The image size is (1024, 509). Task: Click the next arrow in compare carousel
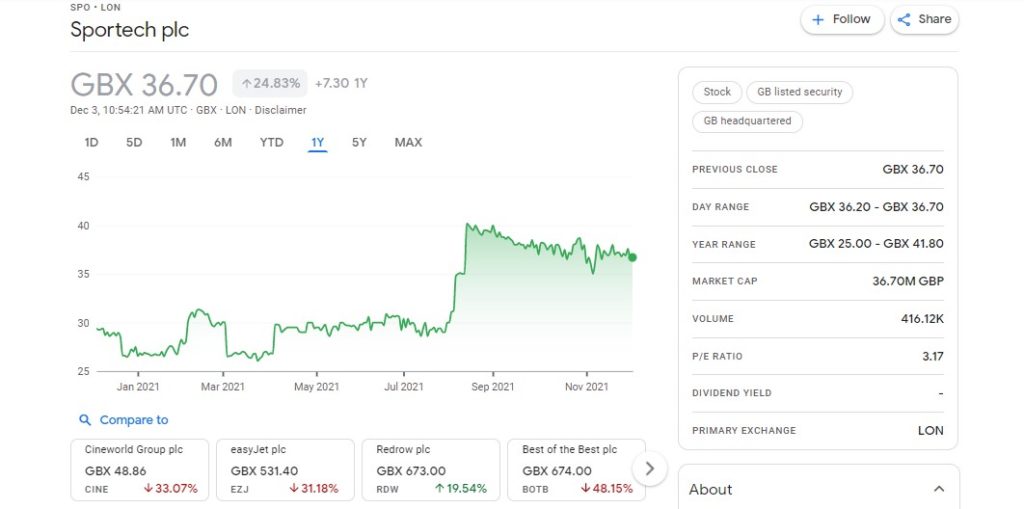(x=649, y=468)
